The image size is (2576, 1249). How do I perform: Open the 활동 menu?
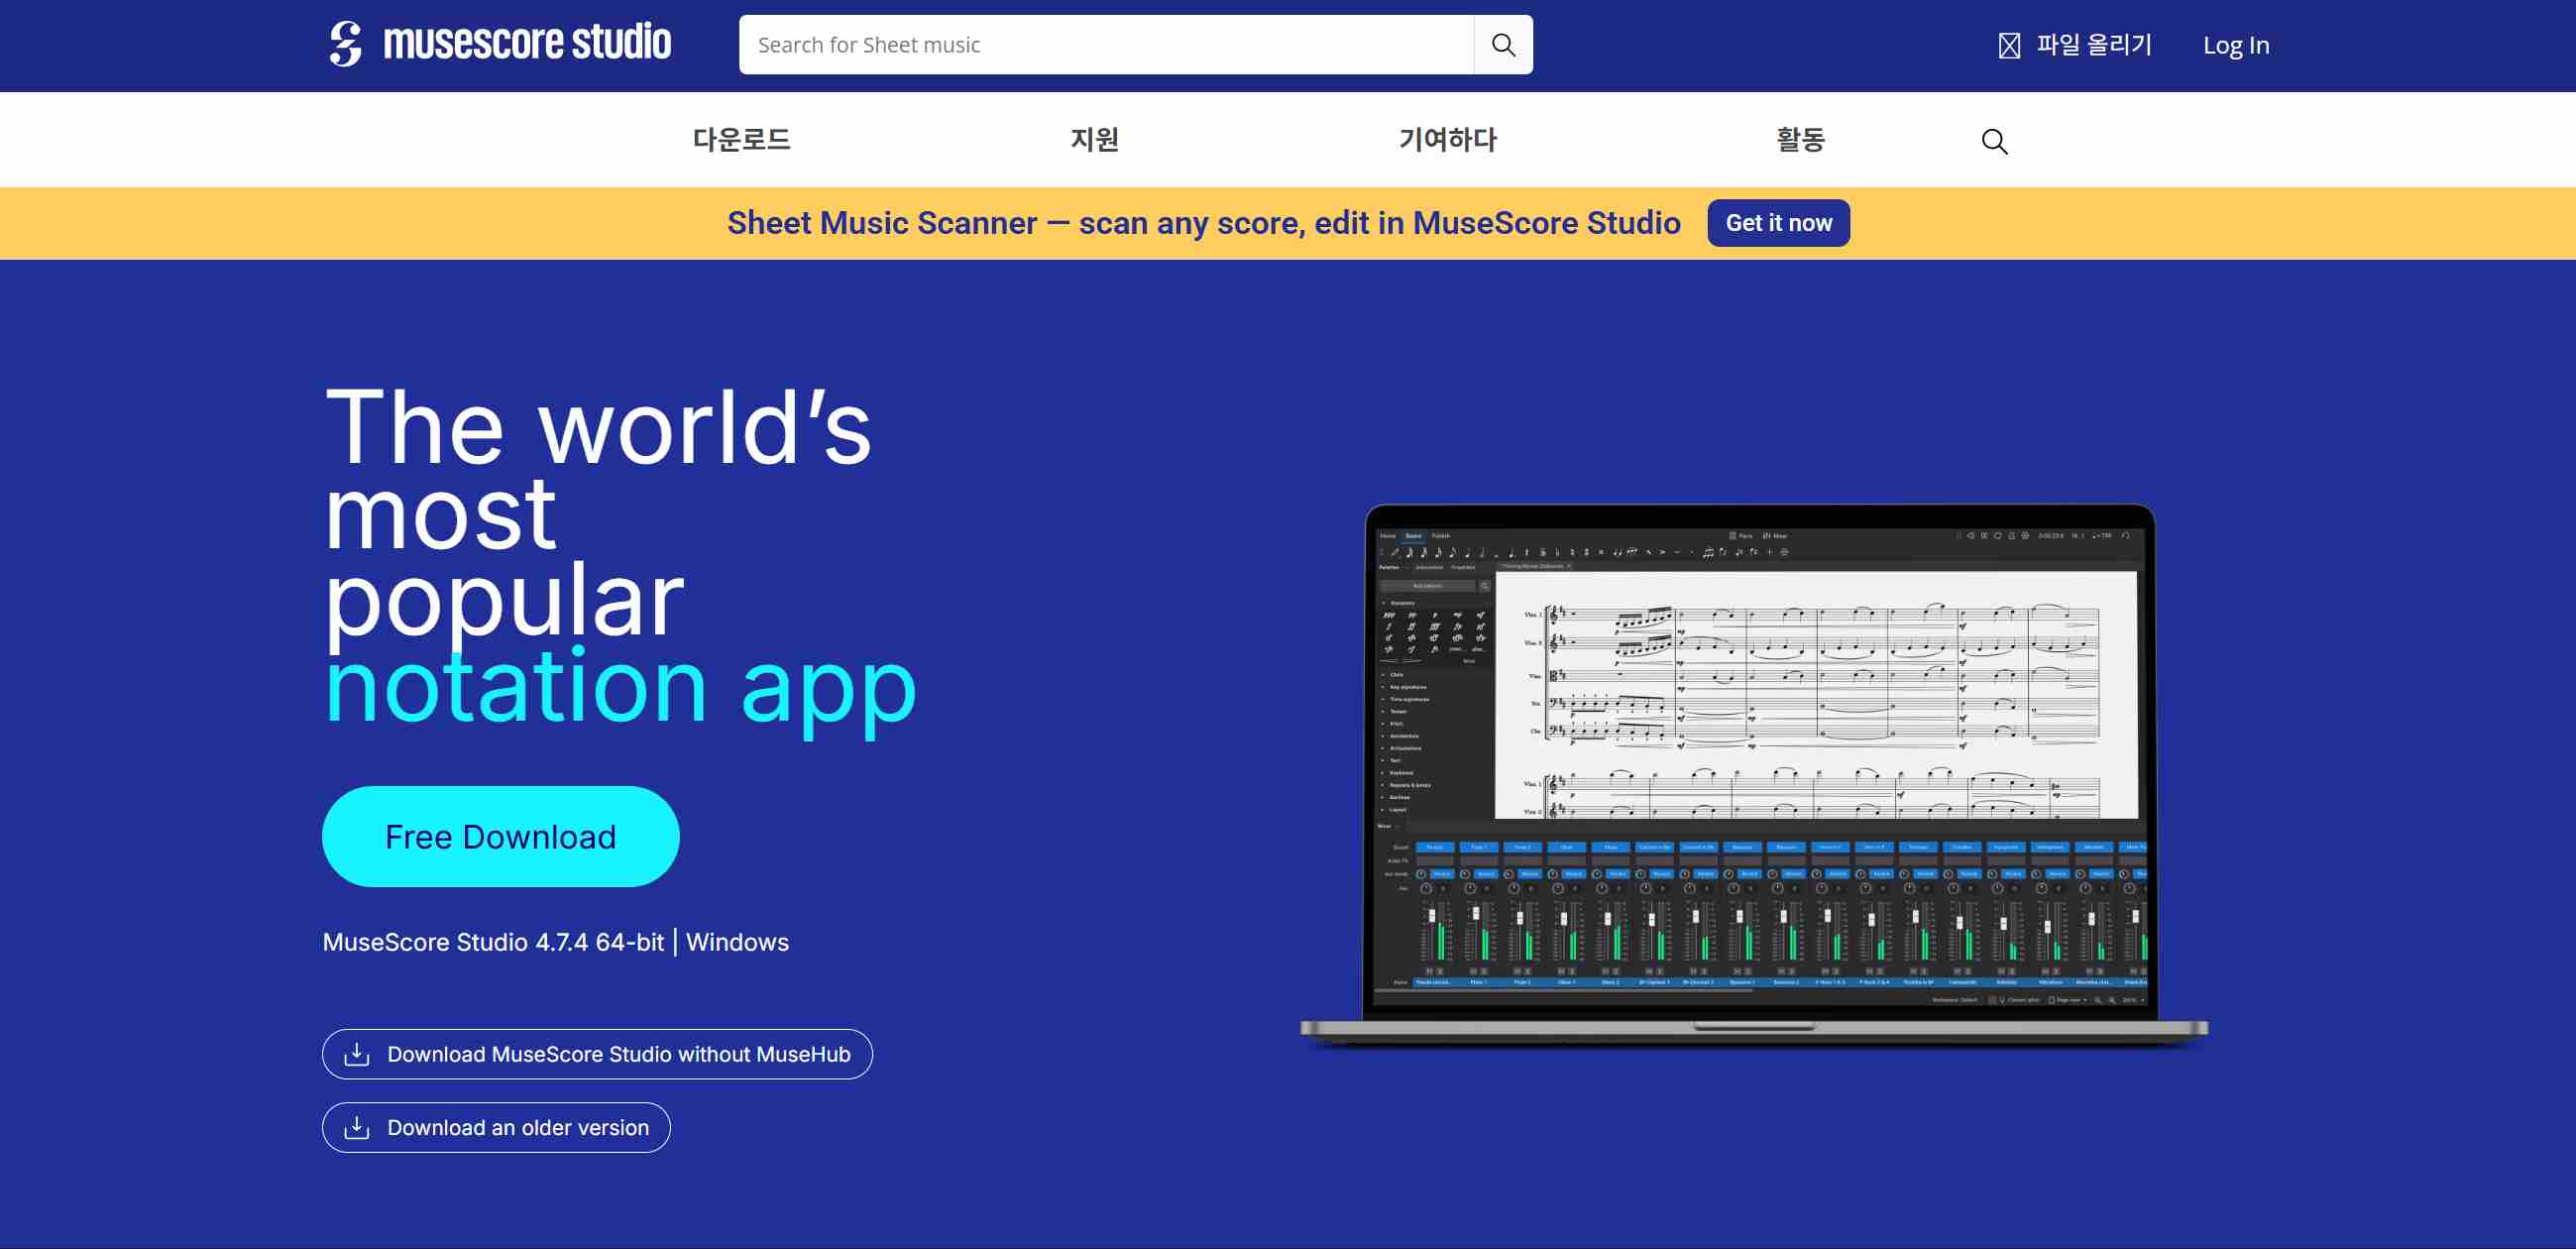pyautogui.click(x=1800, y=139)
